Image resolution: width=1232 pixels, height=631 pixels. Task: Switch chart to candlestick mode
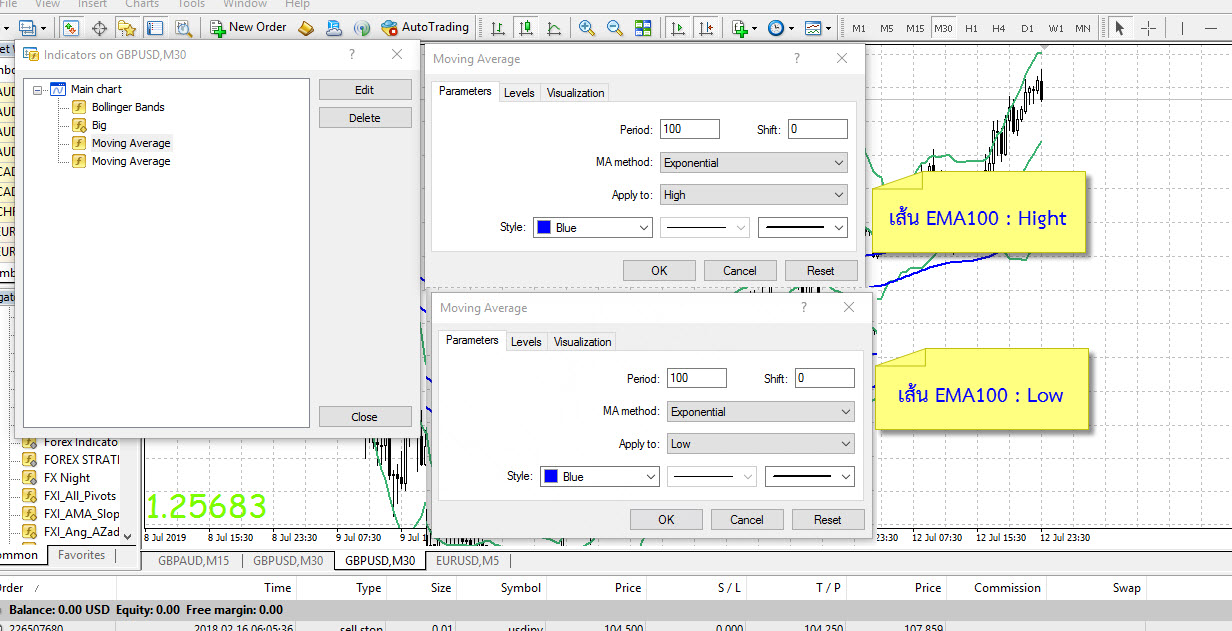(525, 28)
